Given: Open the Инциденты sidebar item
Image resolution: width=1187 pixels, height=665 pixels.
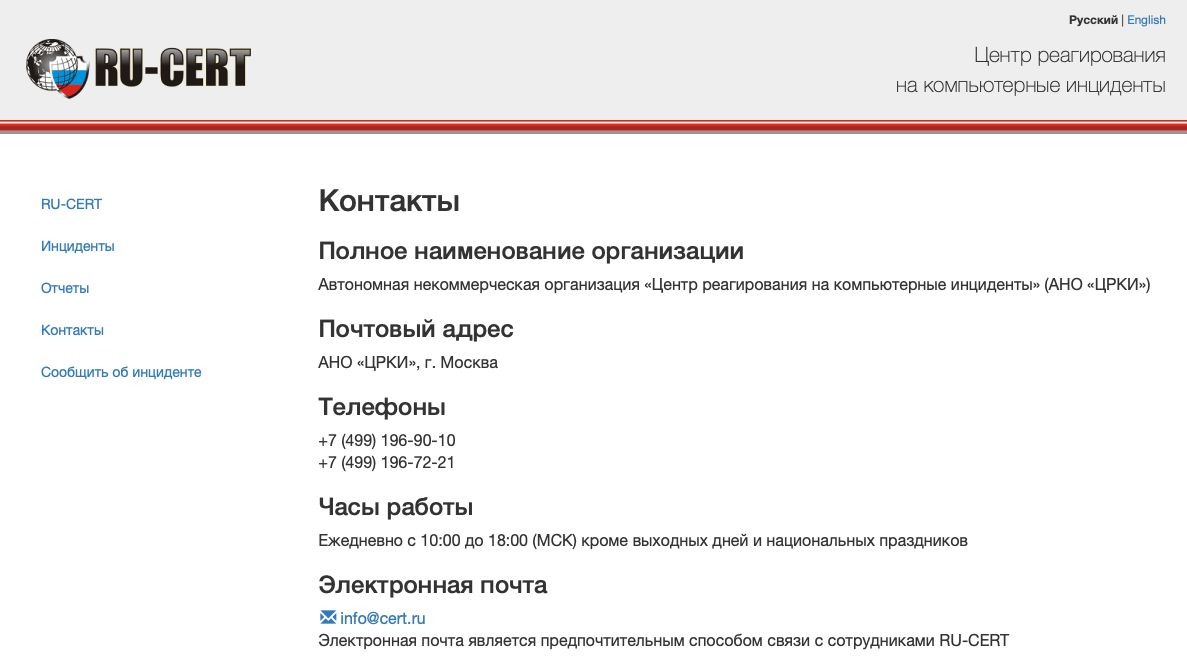Looking at the screenshot, I should pos(77,246).
